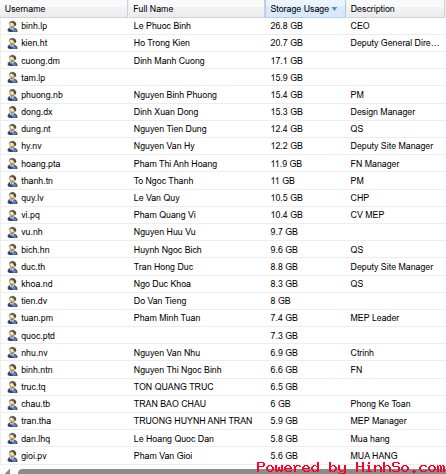Click the FN Manager description
Viewport: 446px width, 474px height.
[375, 164]
